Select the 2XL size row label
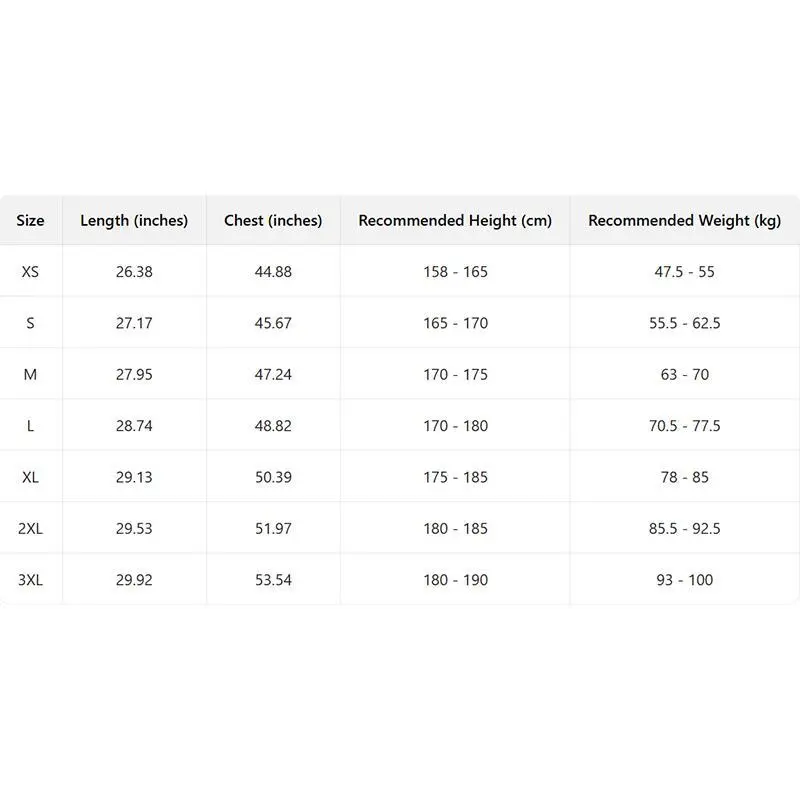The image size is (800, 800). coord(30,528)
